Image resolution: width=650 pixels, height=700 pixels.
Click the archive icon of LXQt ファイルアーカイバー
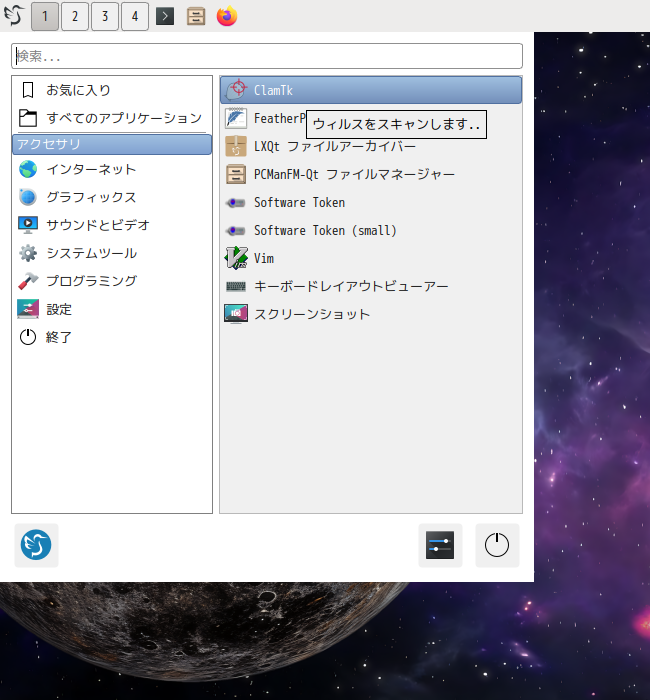click(236, 146)
